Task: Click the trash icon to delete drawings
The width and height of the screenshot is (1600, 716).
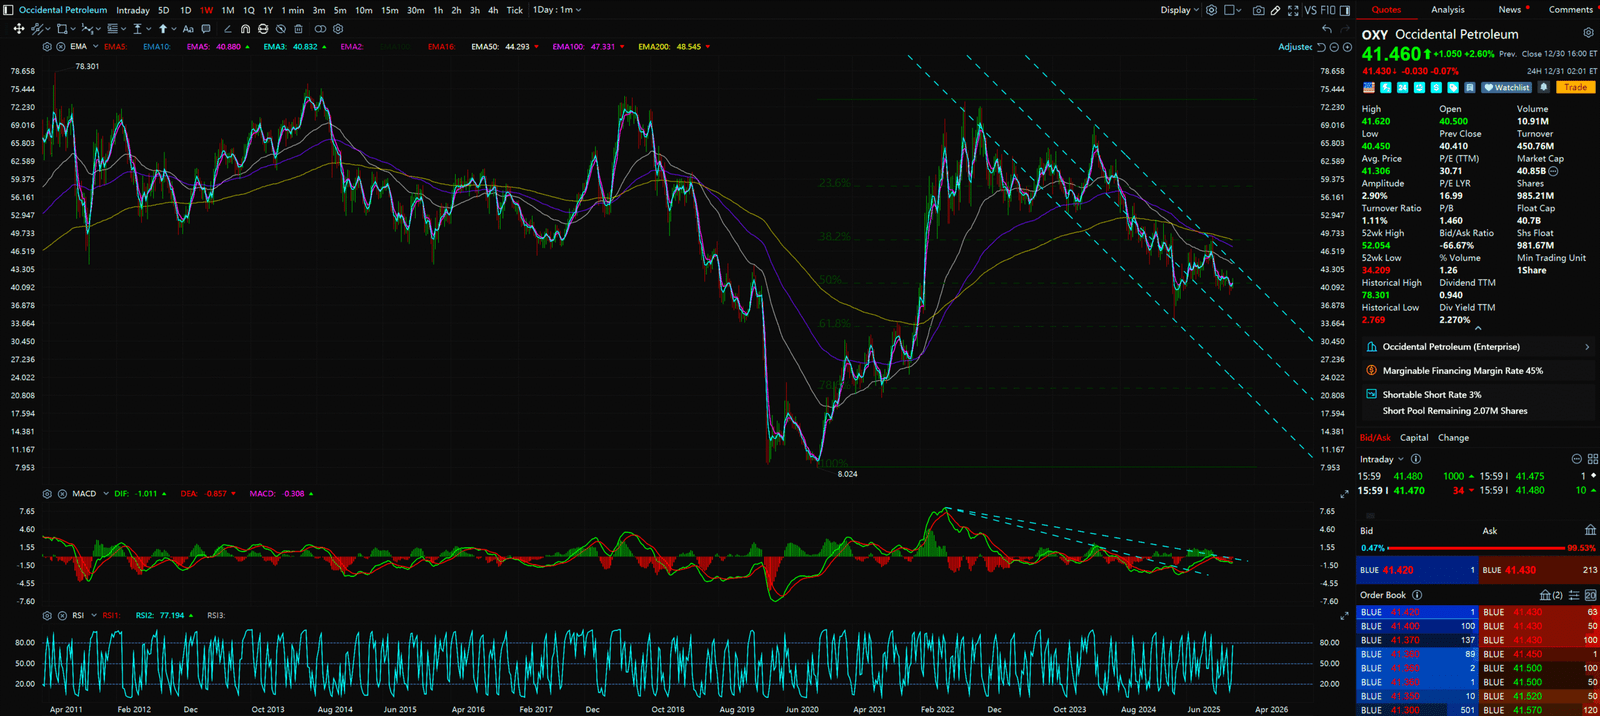Action: point(298,29)
